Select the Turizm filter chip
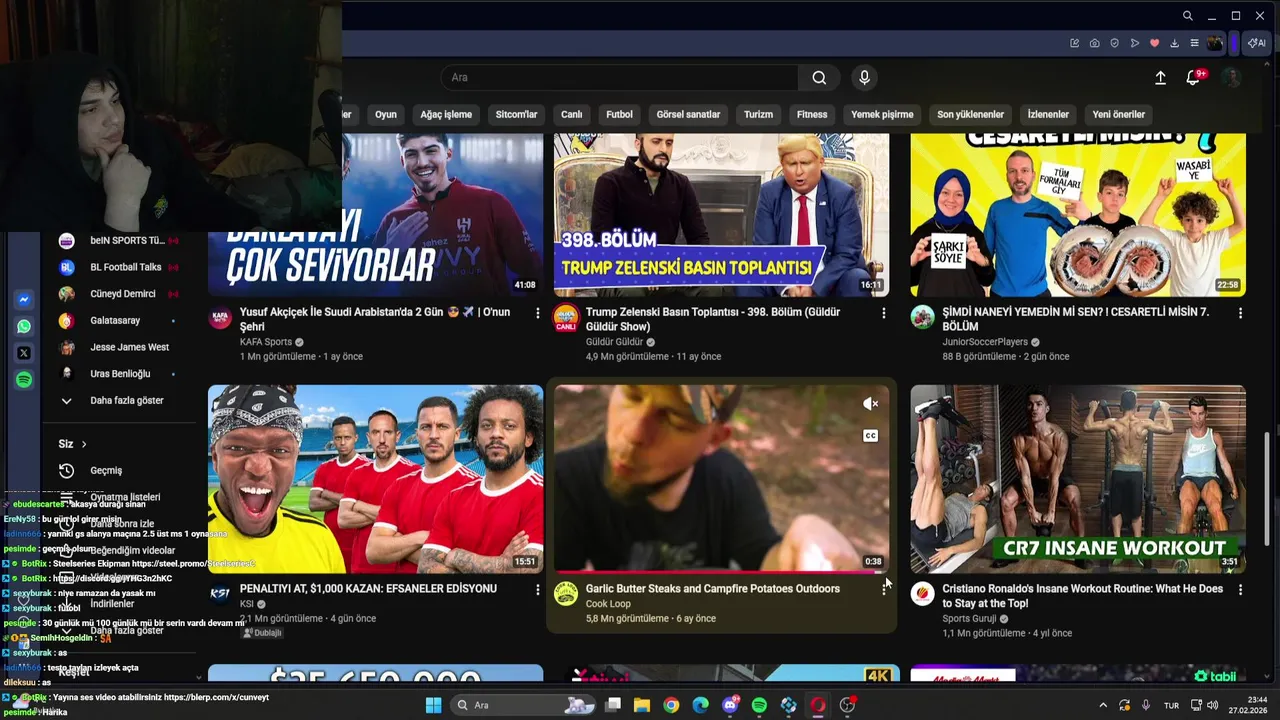Viewport: 1280px width, 720px height. [x=758, y=114]
